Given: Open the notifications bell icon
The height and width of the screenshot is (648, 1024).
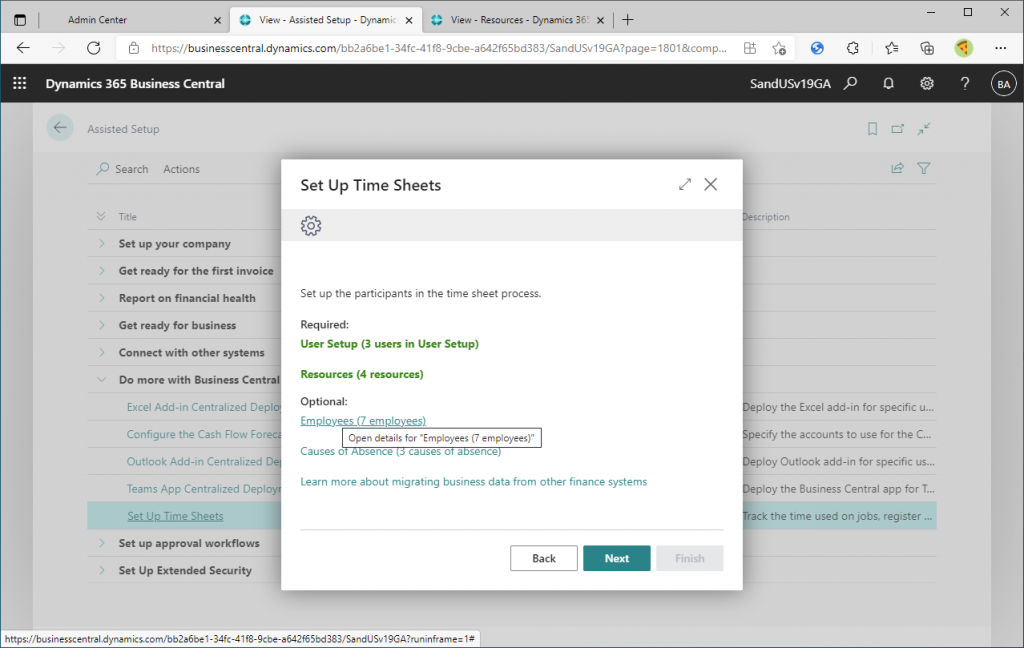Looking at the screenshot, I should [x=888, y=83].
